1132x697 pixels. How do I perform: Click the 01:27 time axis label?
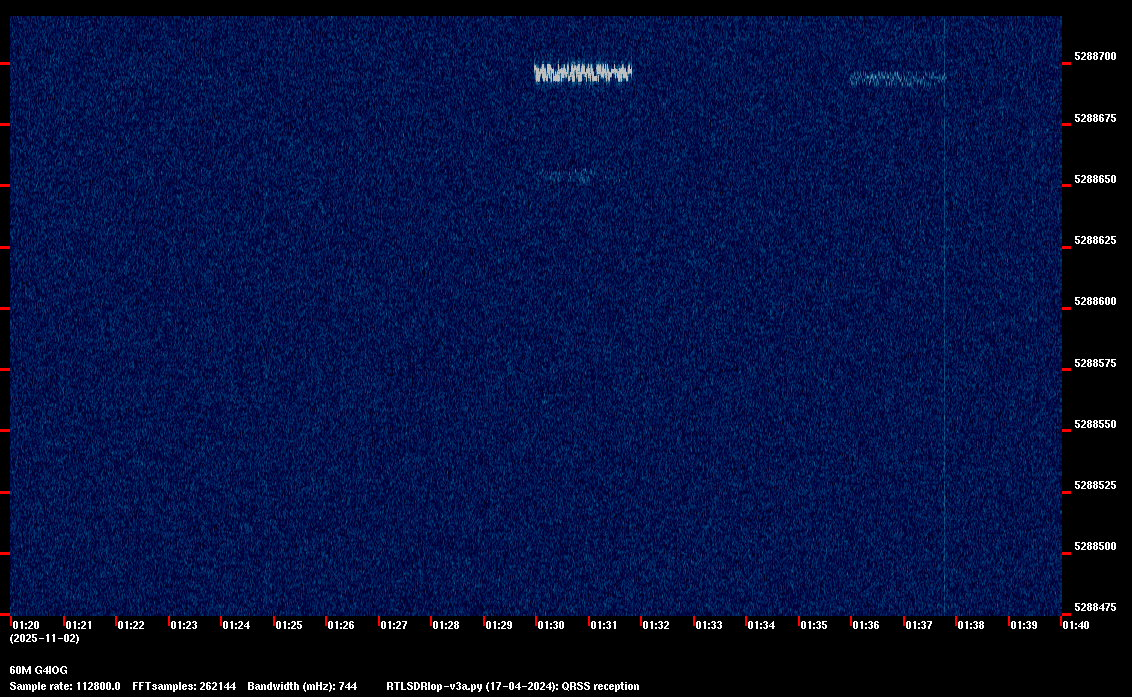pos(393,625)
